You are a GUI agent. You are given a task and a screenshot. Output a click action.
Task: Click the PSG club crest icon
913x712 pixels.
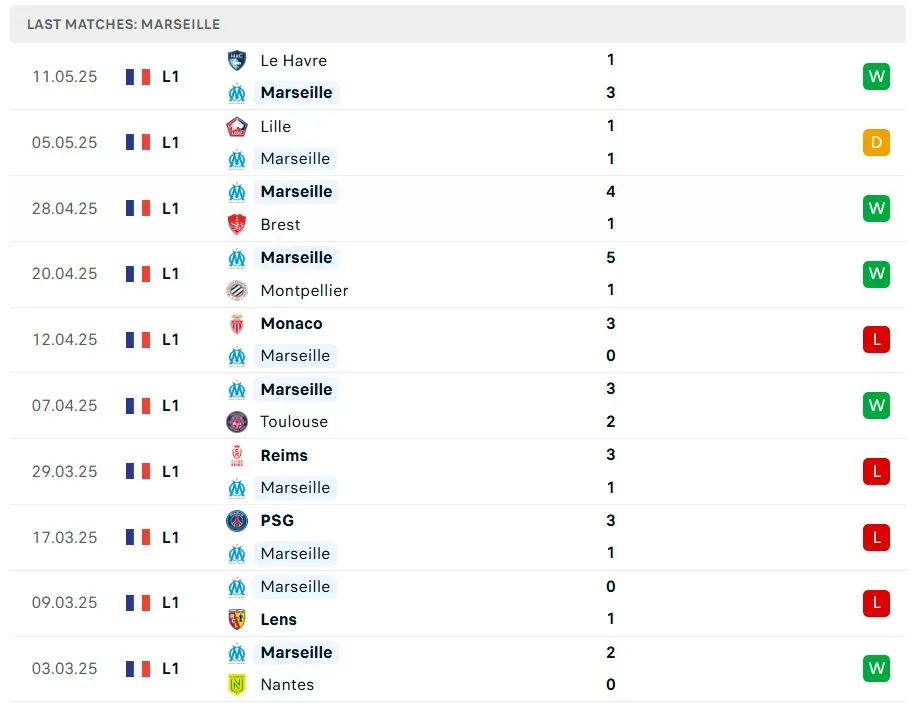tap(237, 520)
